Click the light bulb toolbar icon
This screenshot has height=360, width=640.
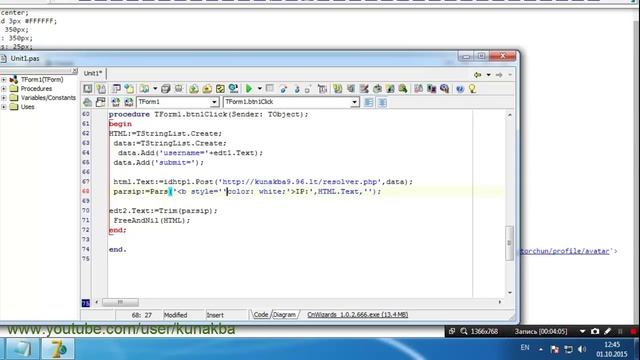pyautogui.click(x=472, y=89)
